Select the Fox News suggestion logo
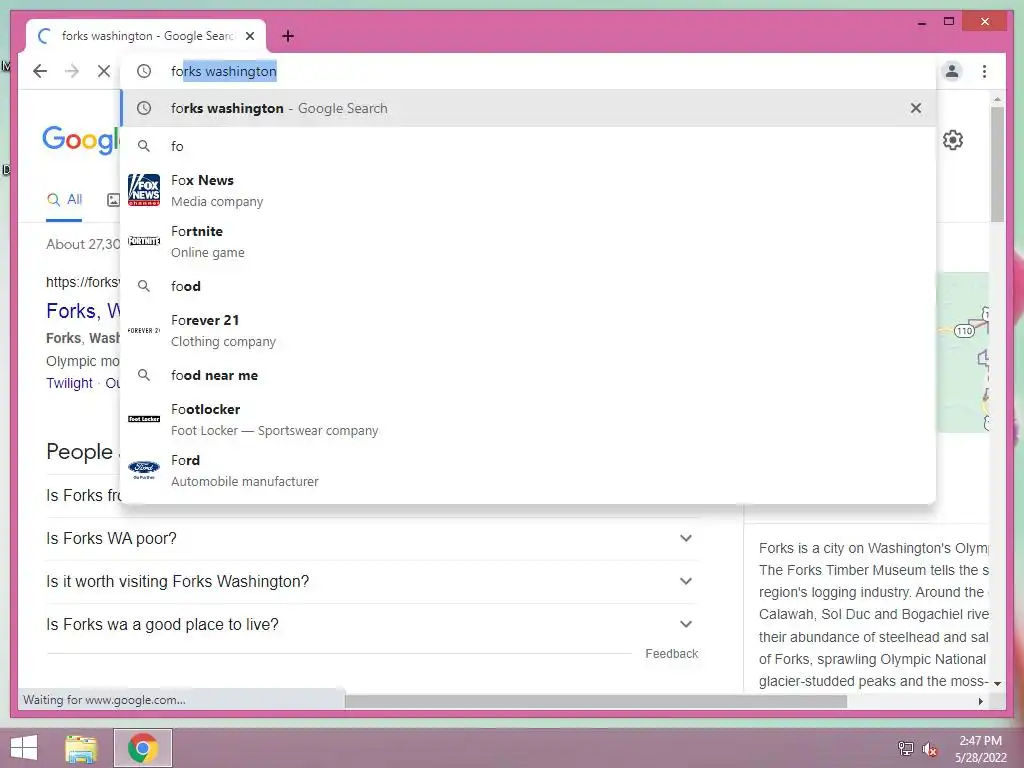1024x768 pixels. tap(144, 190)
